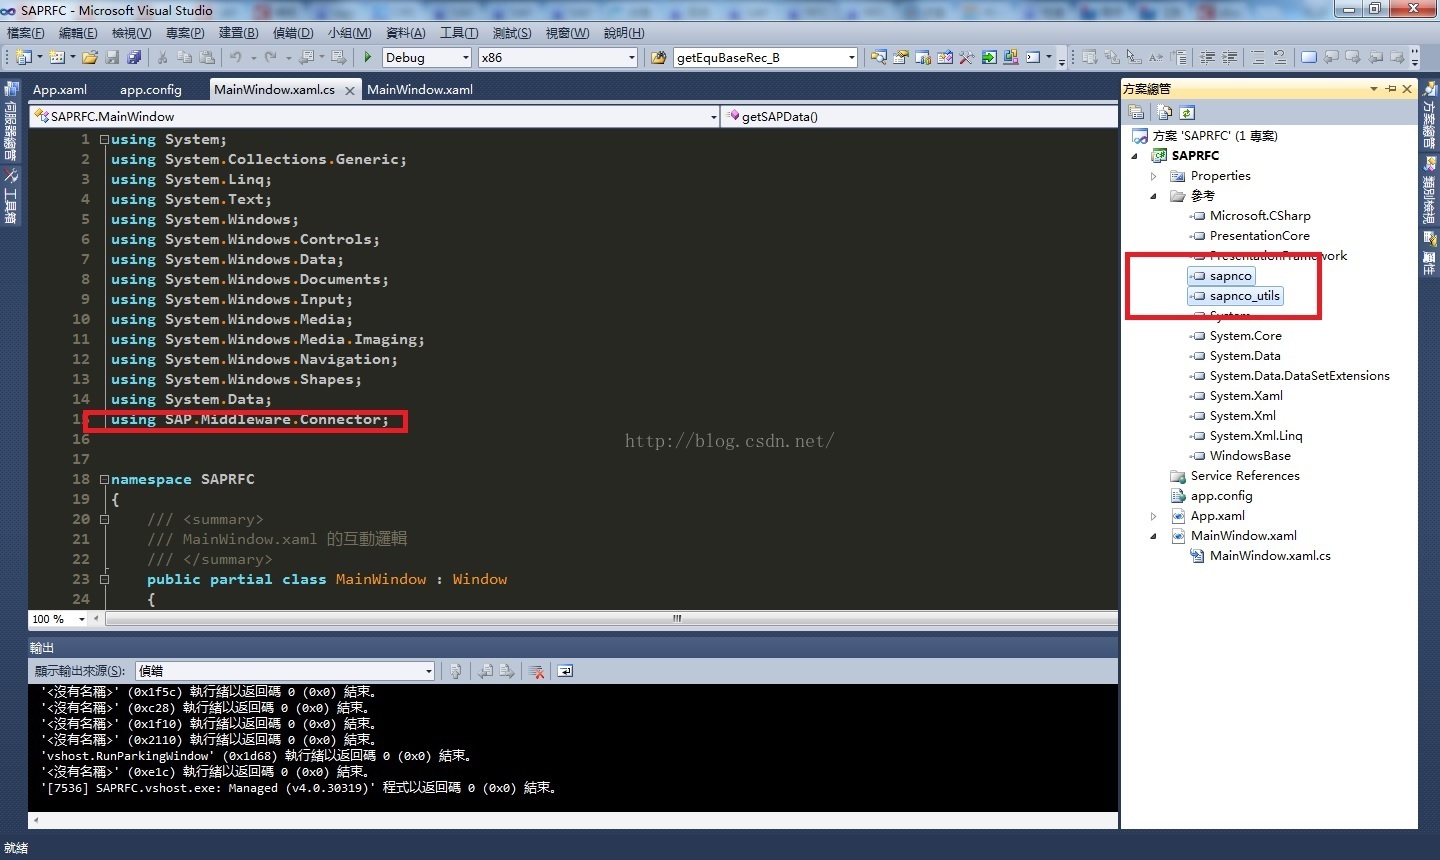
Task: Start debugging with the green play icon
Action: coord(368,58)
